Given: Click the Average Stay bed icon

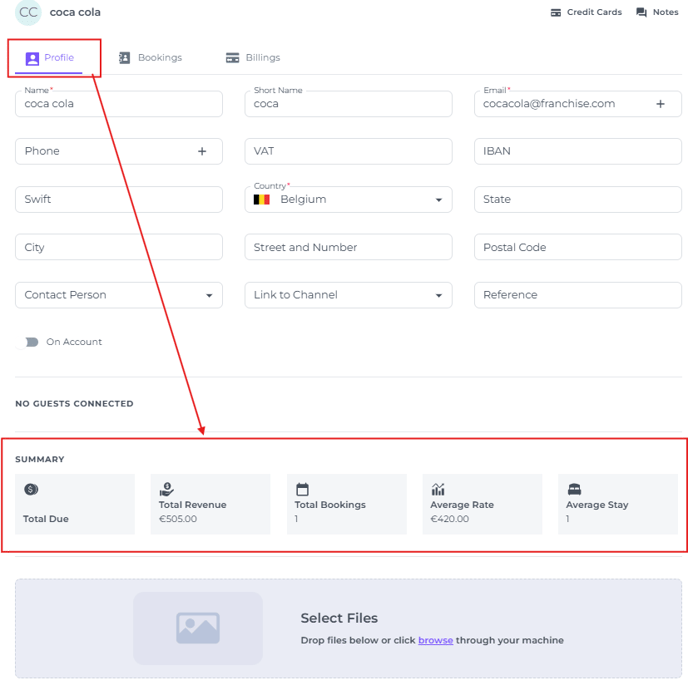Looking at the screenshot, I should (574, 489).
